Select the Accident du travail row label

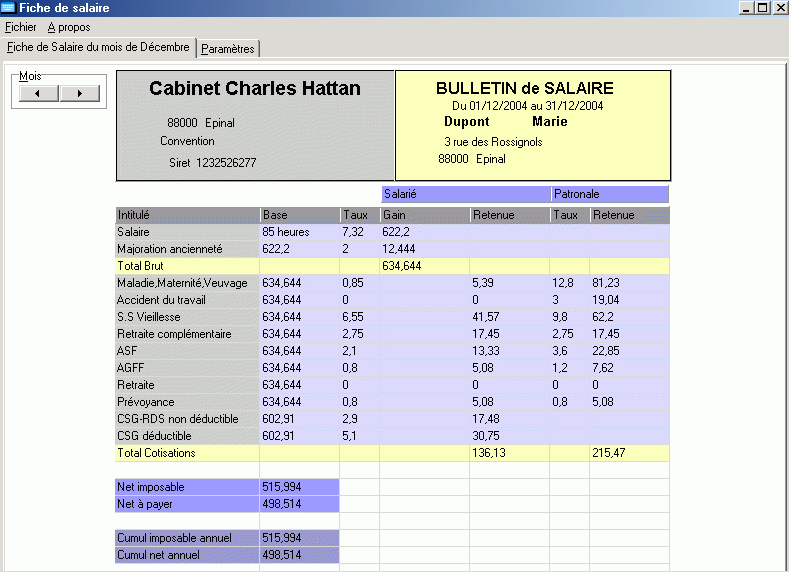tap(187, 300)
